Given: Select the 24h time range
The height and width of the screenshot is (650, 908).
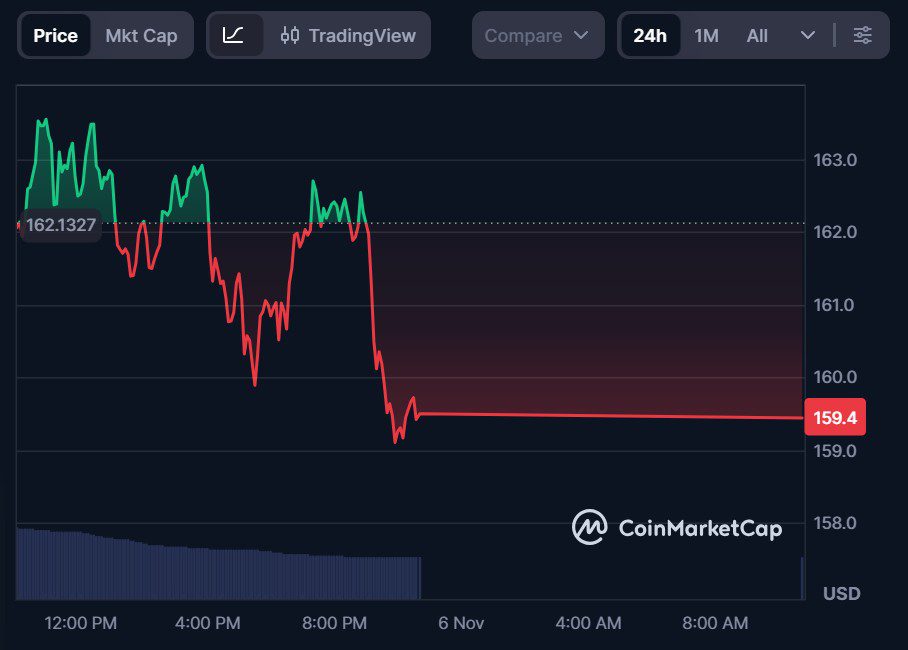Looking at the screenshot, I should pyautogui.click(x=649, y=35).
